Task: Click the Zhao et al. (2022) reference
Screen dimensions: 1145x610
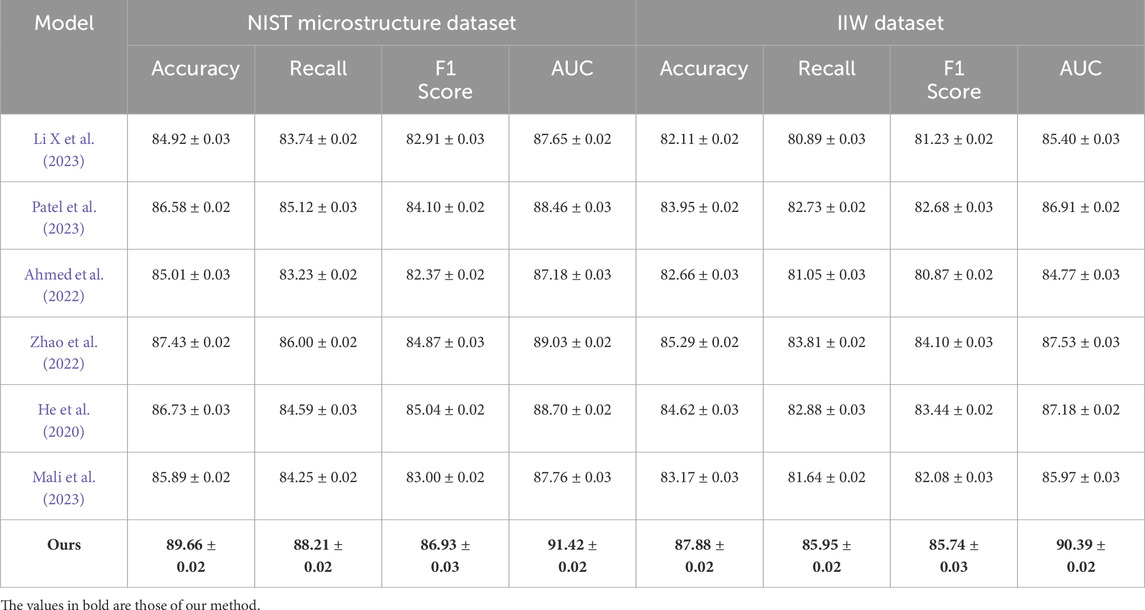Action: (63, 351)
